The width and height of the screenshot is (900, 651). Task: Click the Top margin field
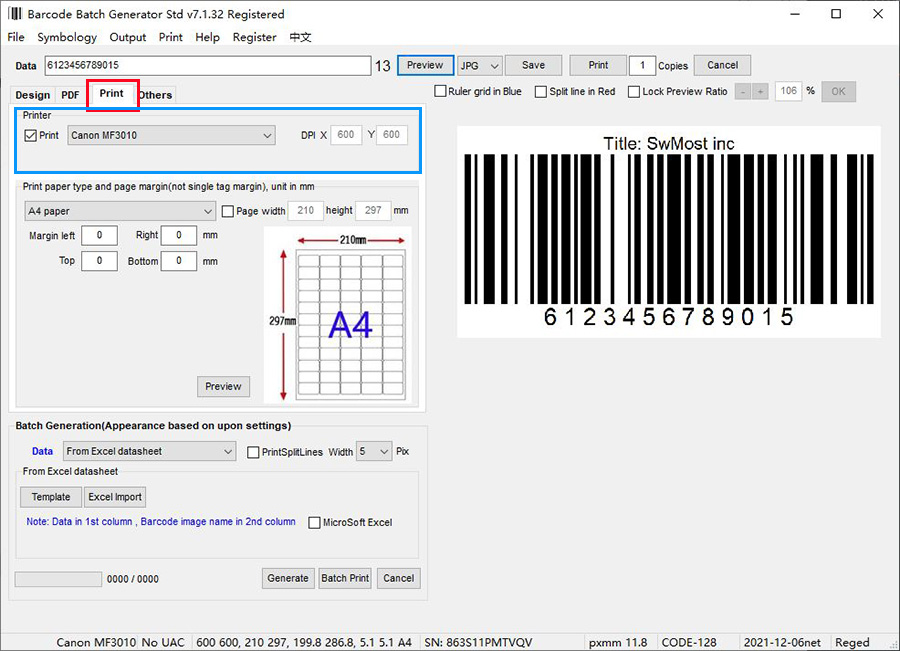(x=99, y=261)
